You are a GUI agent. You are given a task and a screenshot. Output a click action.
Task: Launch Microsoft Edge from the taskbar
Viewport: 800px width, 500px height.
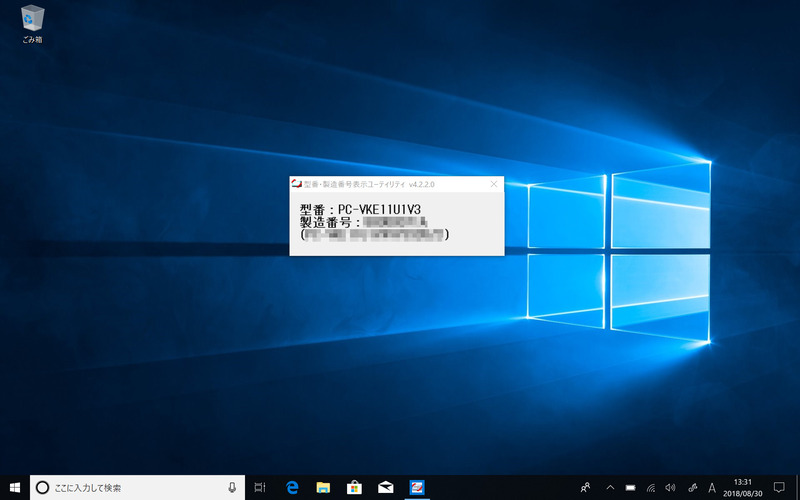coord(292,488)
